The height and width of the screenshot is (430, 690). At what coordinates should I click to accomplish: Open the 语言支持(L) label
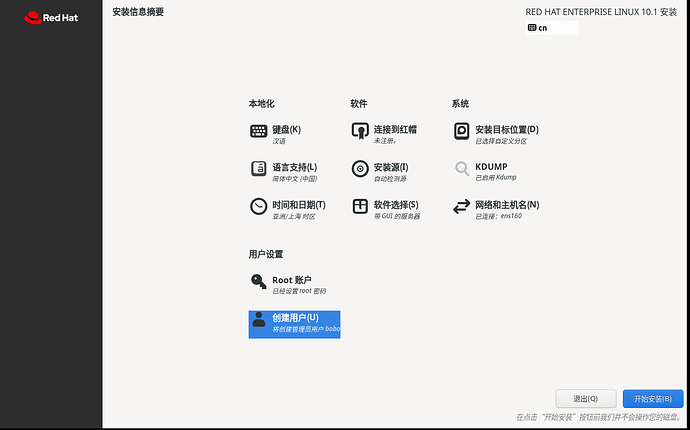294,167
